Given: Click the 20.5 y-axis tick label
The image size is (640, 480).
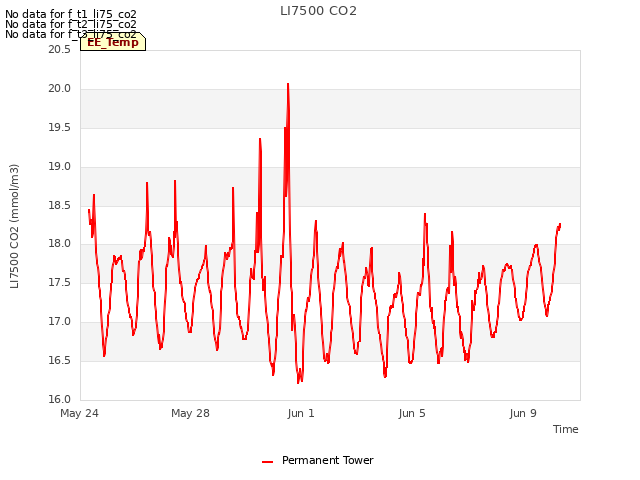Looking at the screenshot, I should 59,49.
